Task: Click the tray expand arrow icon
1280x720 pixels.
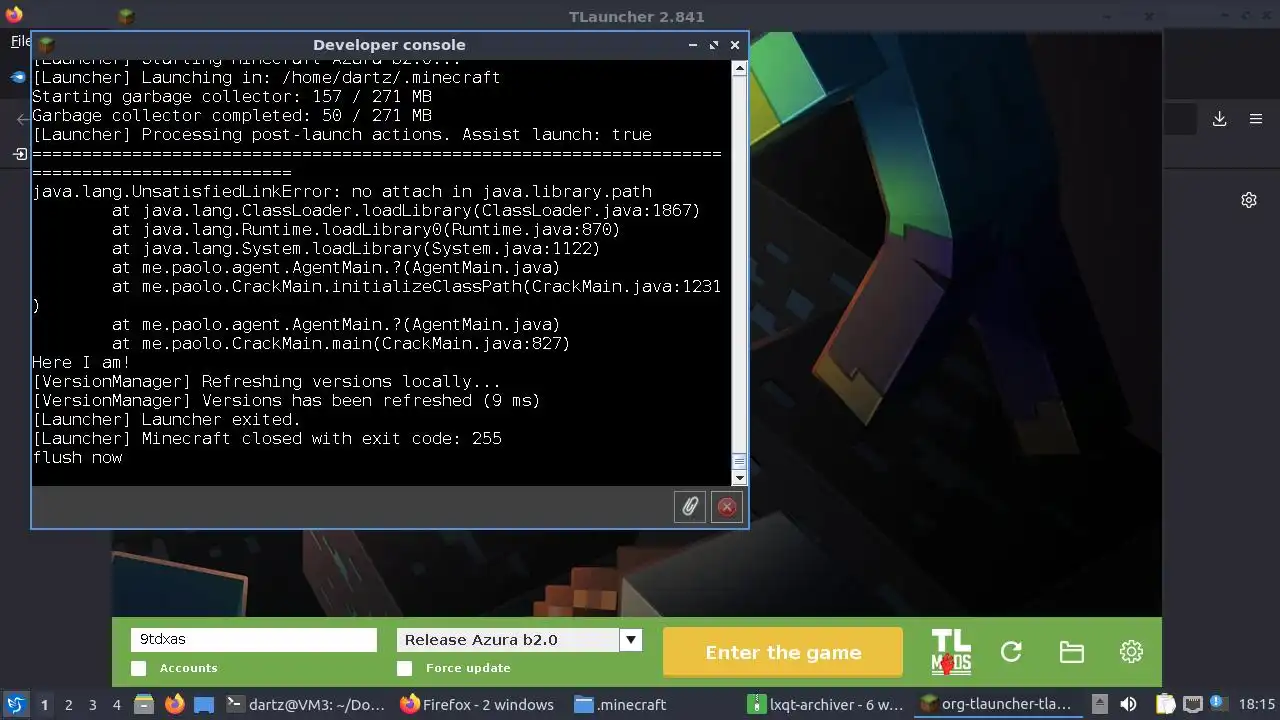Action: 1099,704
